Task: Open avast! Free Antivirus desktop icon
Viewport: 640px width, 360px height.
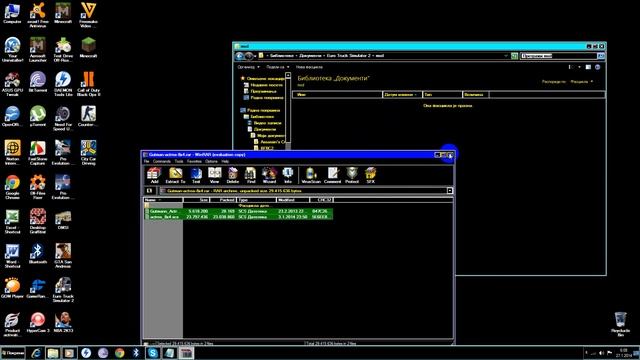Action: [38, 15]
